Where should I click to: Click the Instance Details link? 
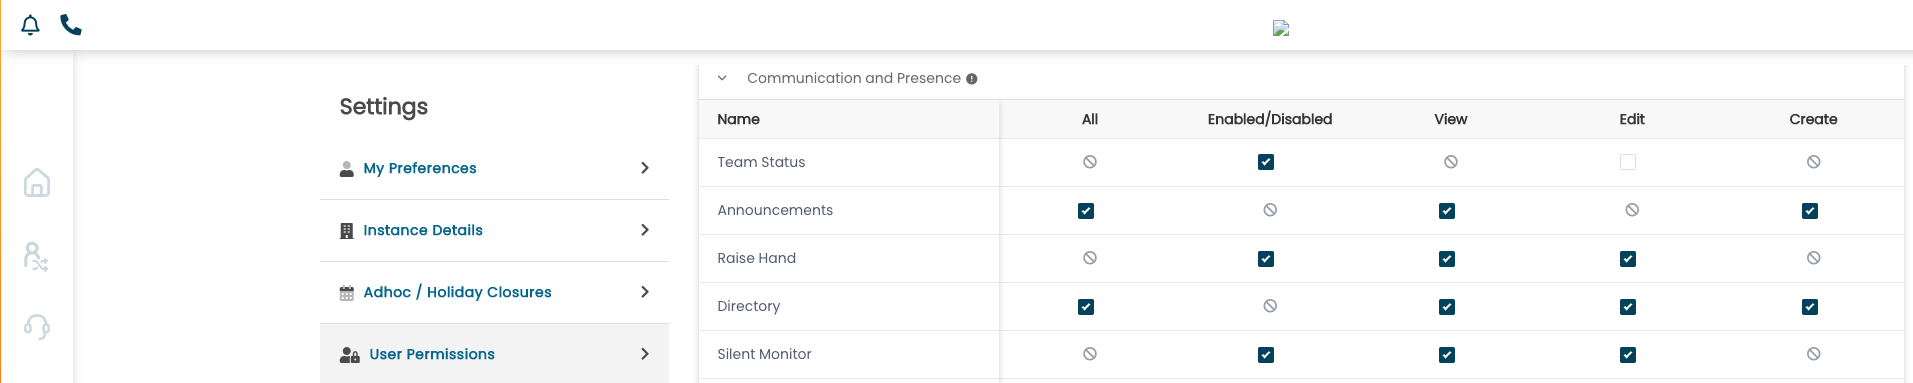point(423,230)
